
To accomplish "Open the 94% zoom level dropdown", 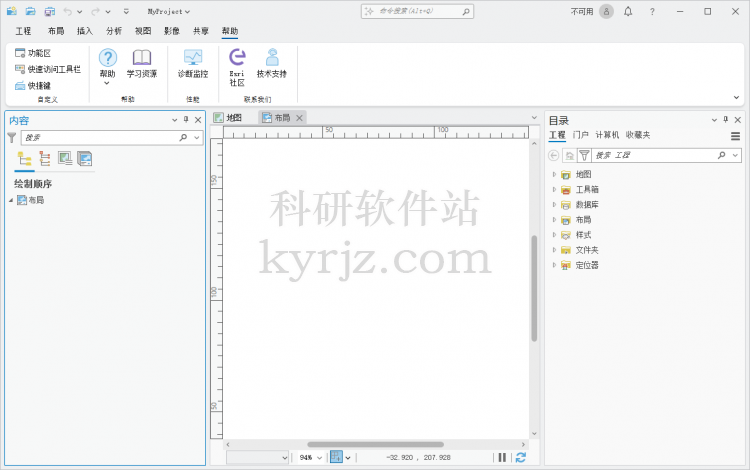I will tap(319, 458).
